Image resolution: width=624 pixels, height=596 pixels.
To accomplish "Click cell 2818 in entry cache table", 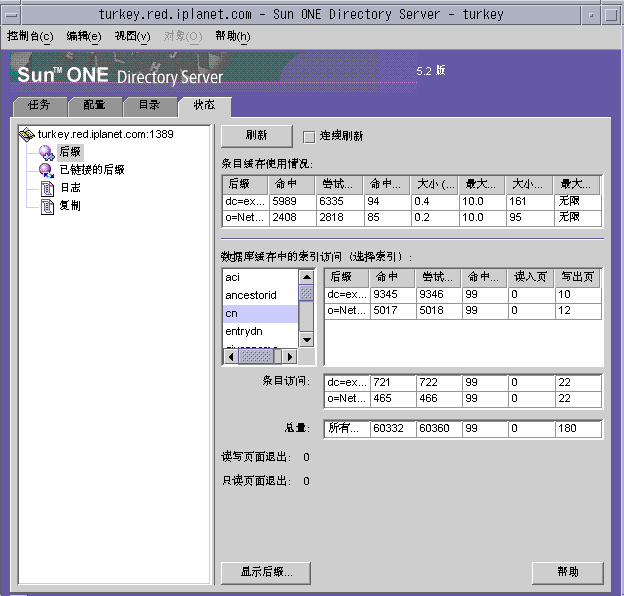I will pyautogui.click(x=339, y=218).
